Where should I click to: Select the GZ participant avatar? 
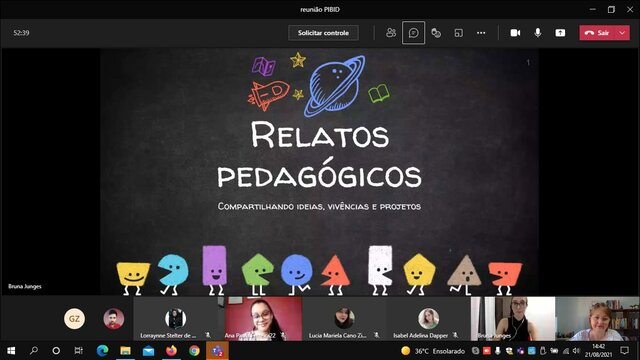74,319
